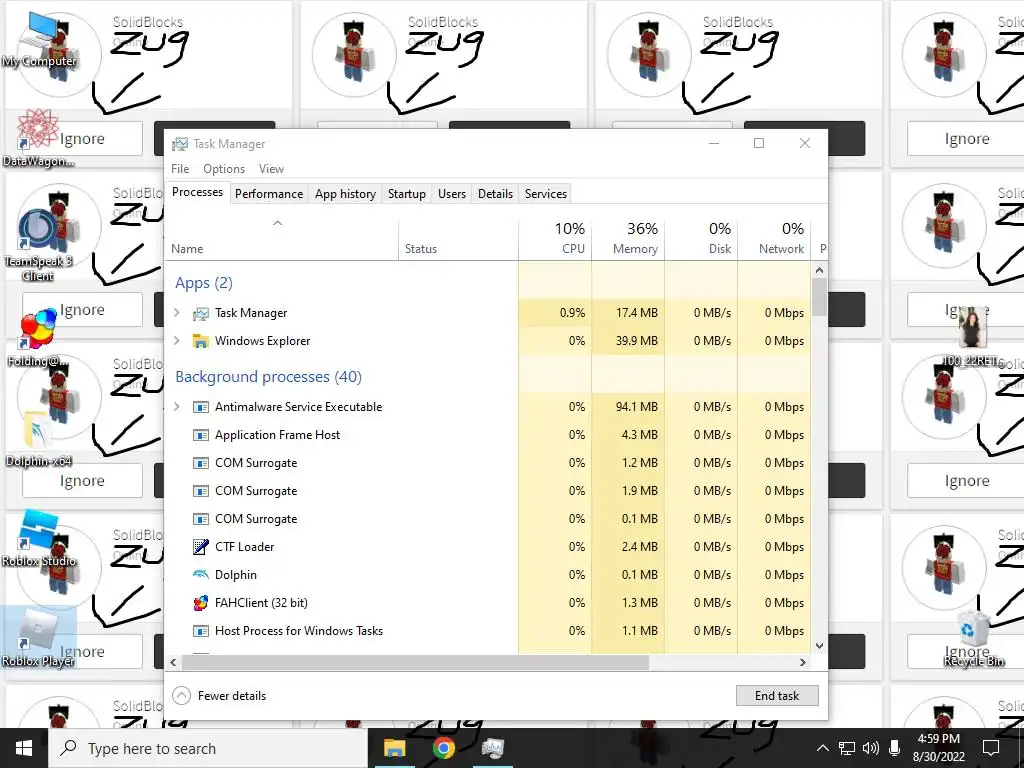Click Antimalware memory value 94.1 MB
This screenshot has width=1024, height=768.
pos(636,407)
